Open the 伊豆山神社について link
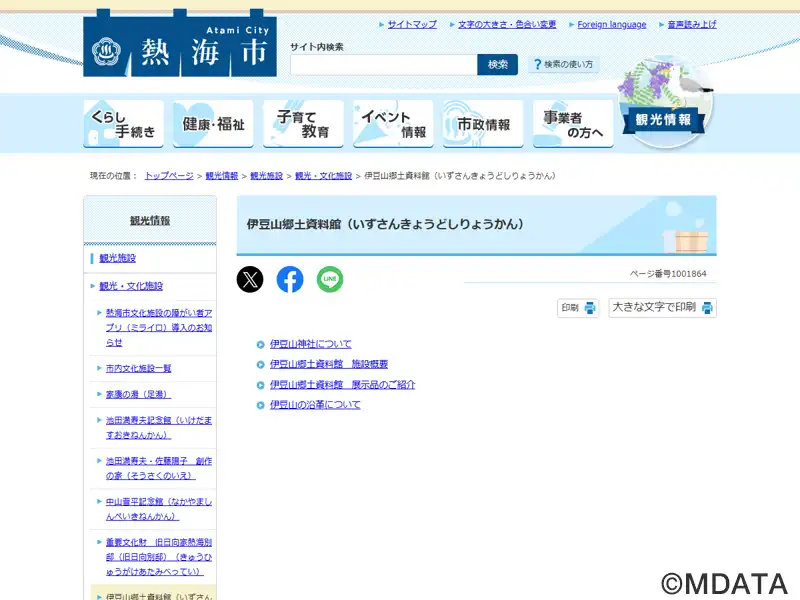 pyautogui.click(x=310, y=344)
